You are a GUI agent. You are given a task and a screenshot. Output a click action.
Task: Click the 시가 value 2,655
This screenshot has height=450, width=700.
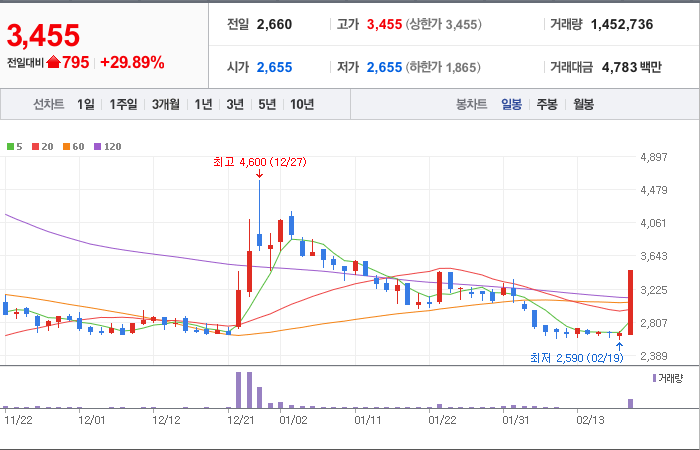coord(274,67)
